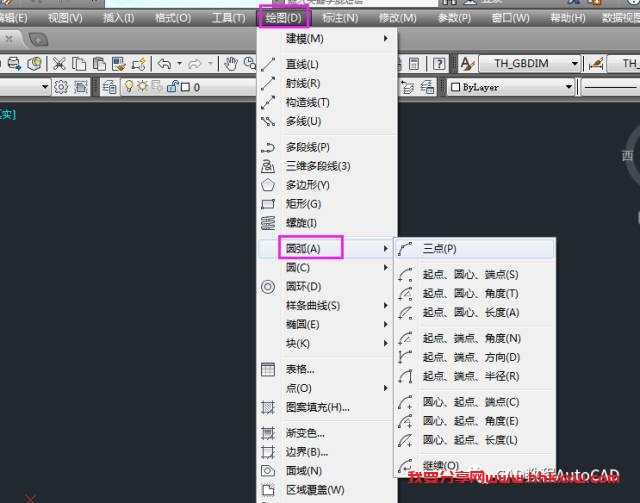The image size is (640, 503).
Task: Click the copy toolbar icon
Action: point(78,64)
